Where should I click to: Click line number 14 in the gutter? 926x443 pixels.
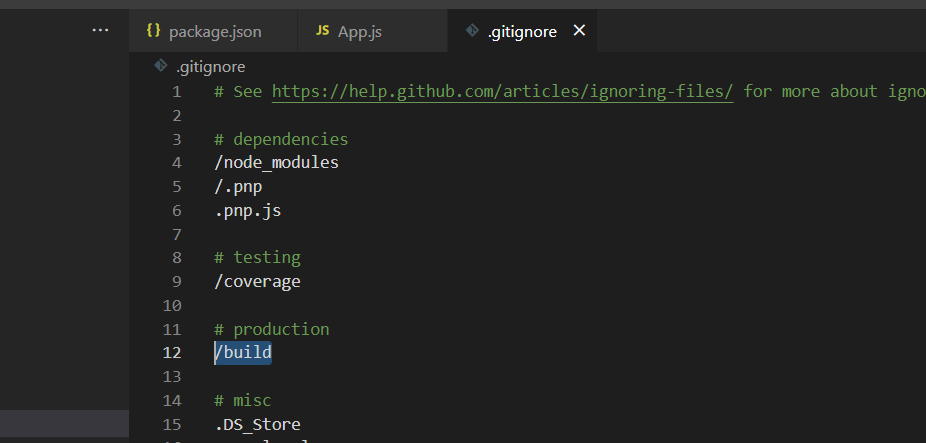pyautogui.click(x=172, y=400)
